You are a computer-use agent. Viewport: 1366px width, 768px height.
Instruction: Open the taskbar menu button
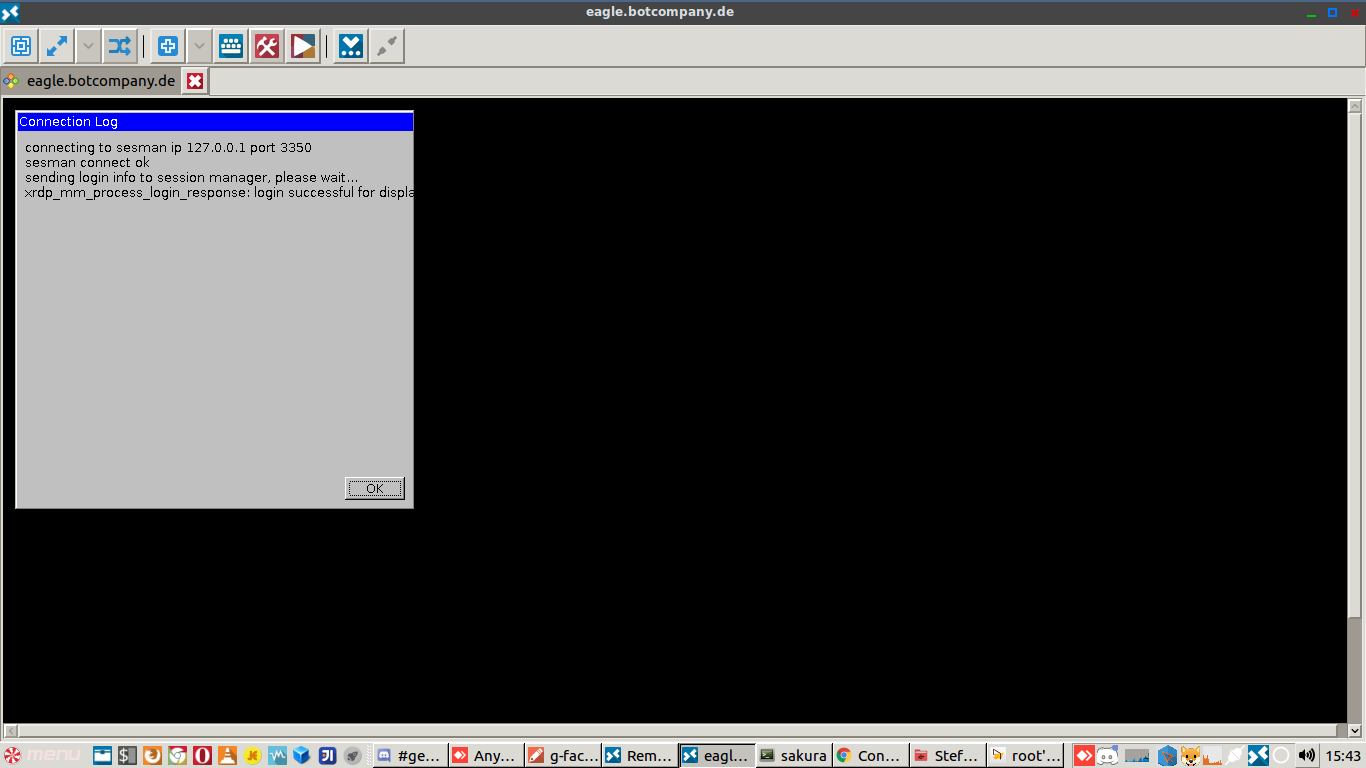[42, 755]
